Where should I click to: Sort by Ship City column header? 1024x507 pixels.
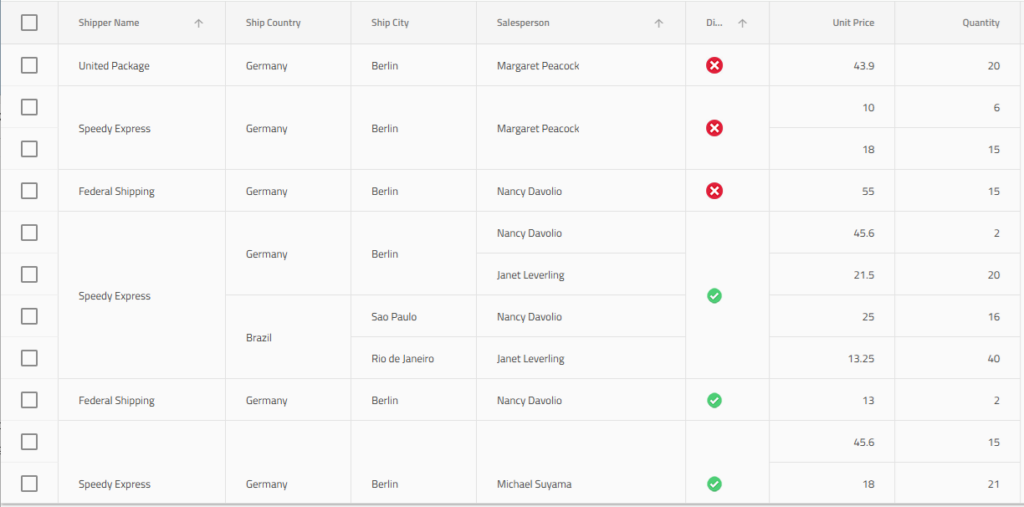(390, 23)
